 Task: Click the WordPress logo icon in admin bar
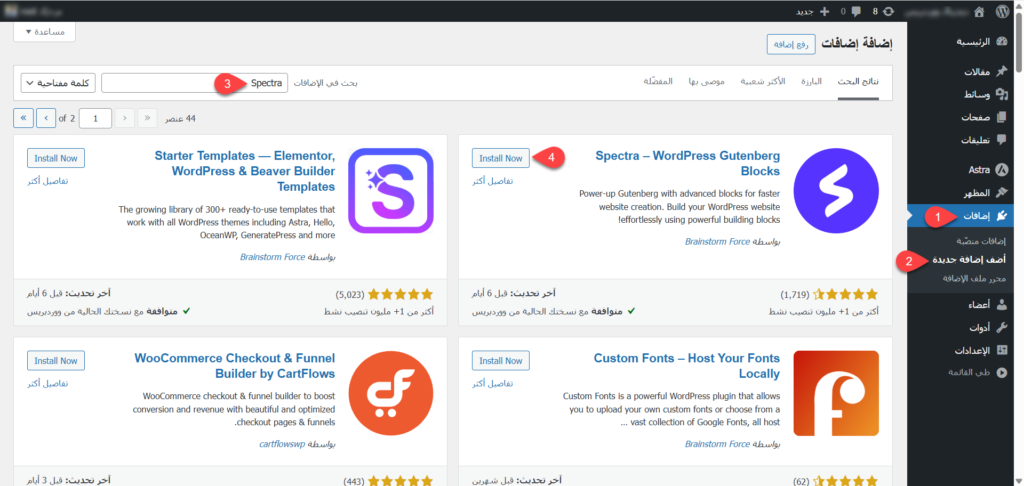pyautogui.click(x=1002, y=11)
